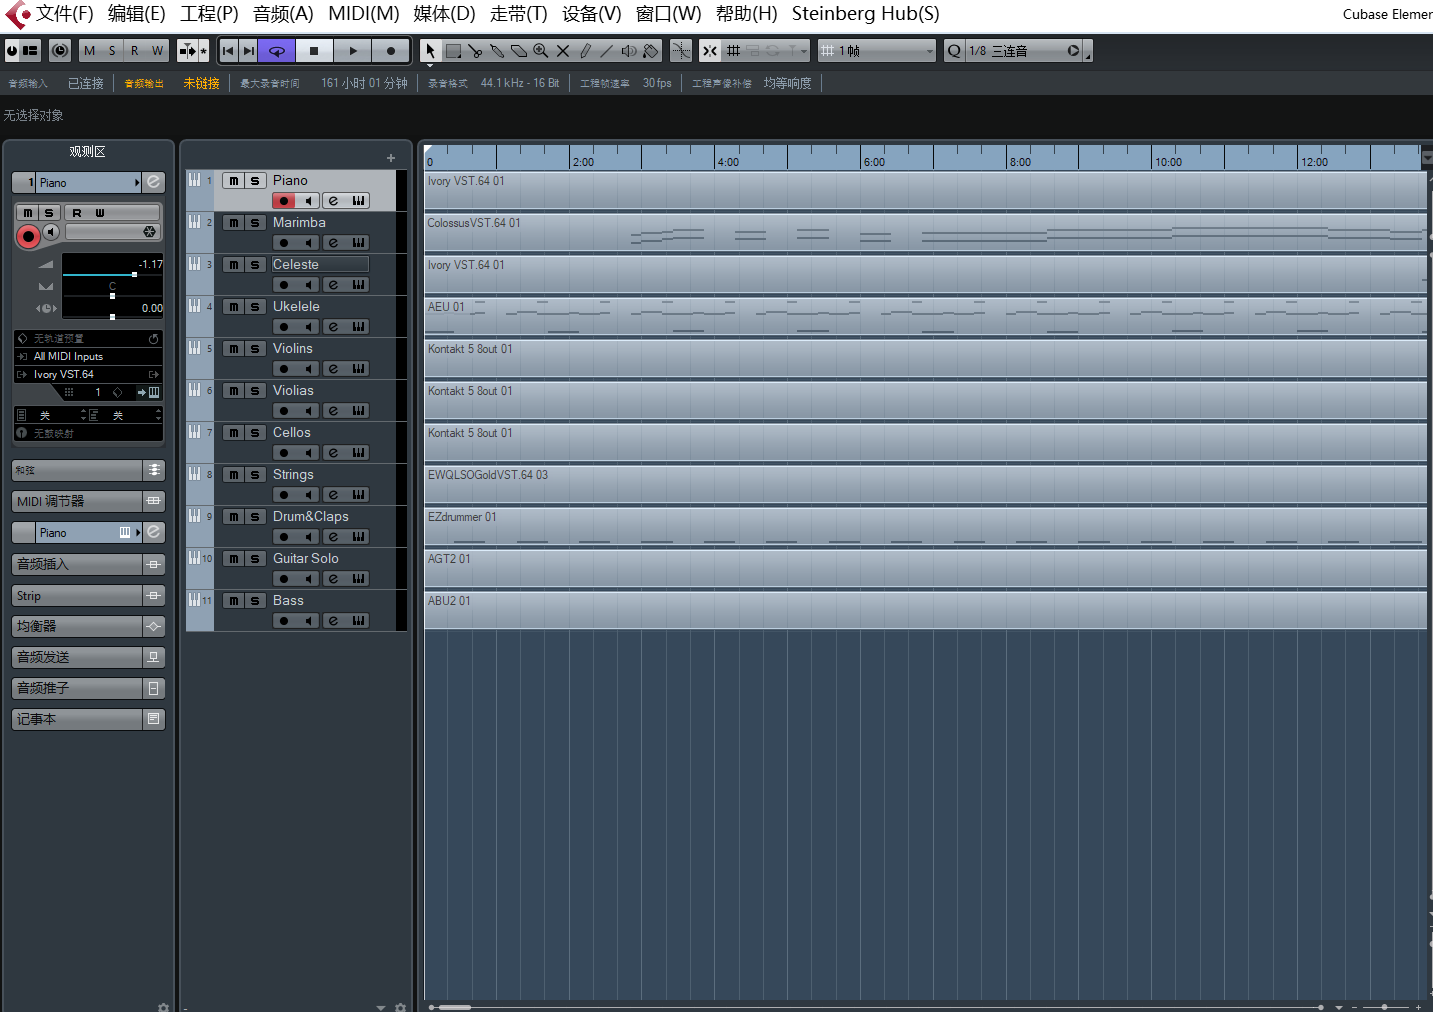Open the grid '1帧' dropdown
1433x1012 pixels.
877,51
